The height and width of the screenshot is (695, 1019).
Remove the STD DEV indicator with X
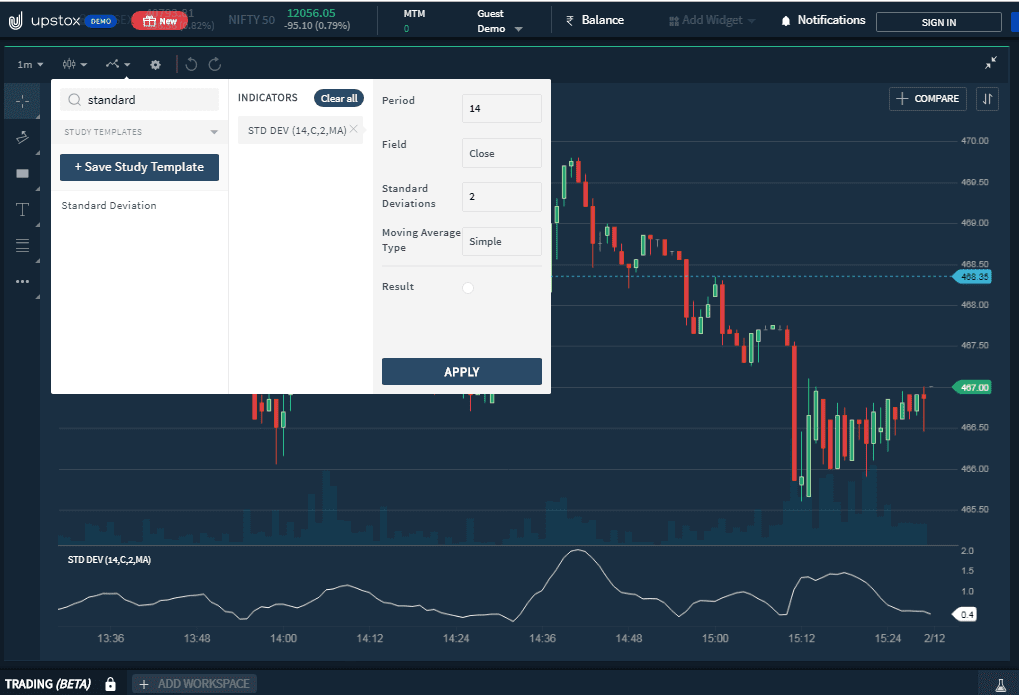pos(354,129)
